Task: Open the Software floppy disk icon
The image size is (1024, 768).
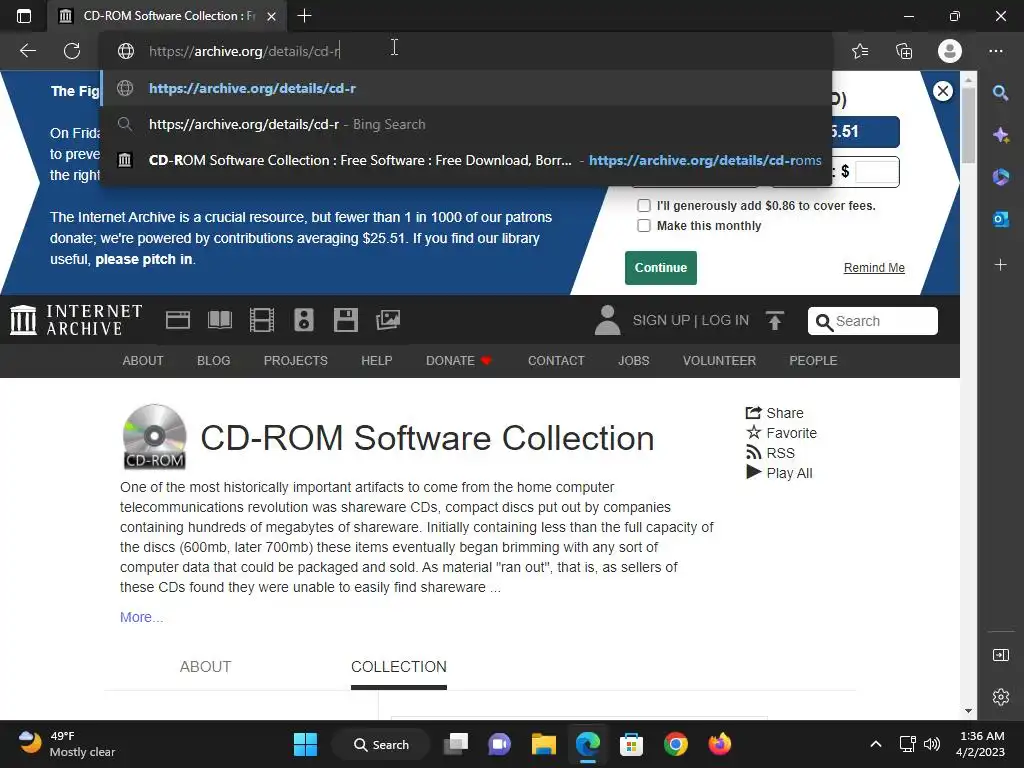Action: (x=345, y=320)
